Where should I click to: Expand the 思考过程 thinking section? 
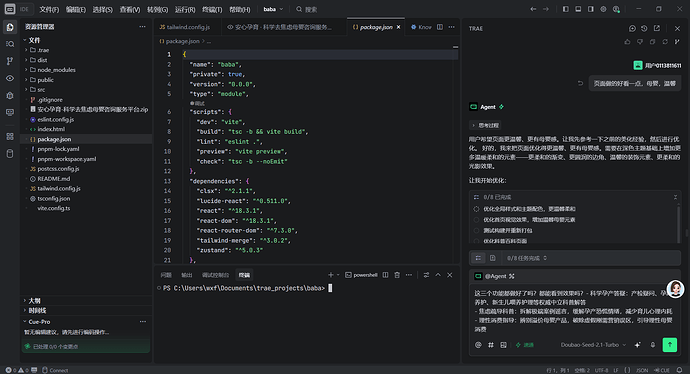tap(485, 125)
